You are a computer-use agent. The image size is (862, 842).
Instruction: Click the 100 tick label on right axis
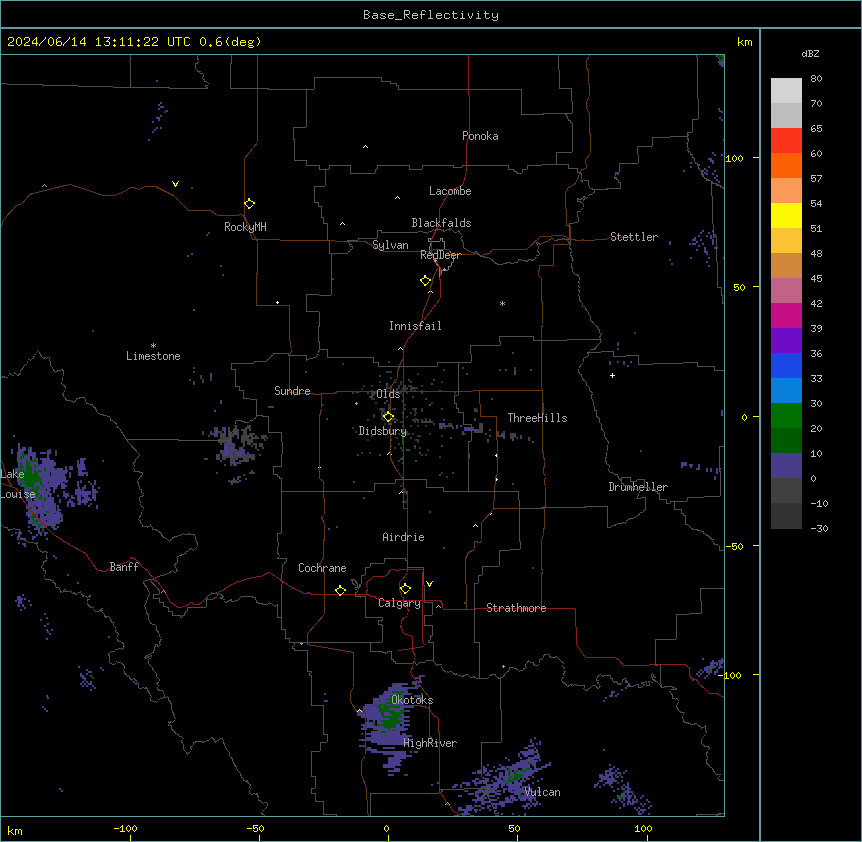(x=734, y=158)
